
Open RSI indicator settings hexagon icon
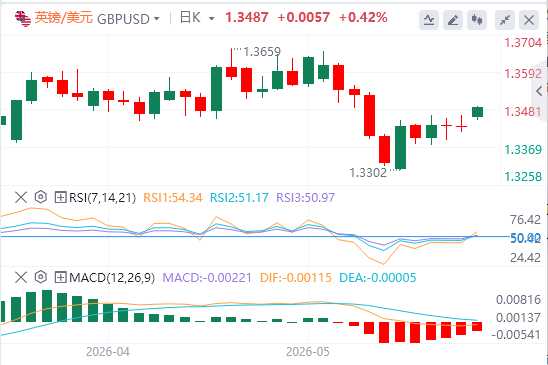(41, 197)
